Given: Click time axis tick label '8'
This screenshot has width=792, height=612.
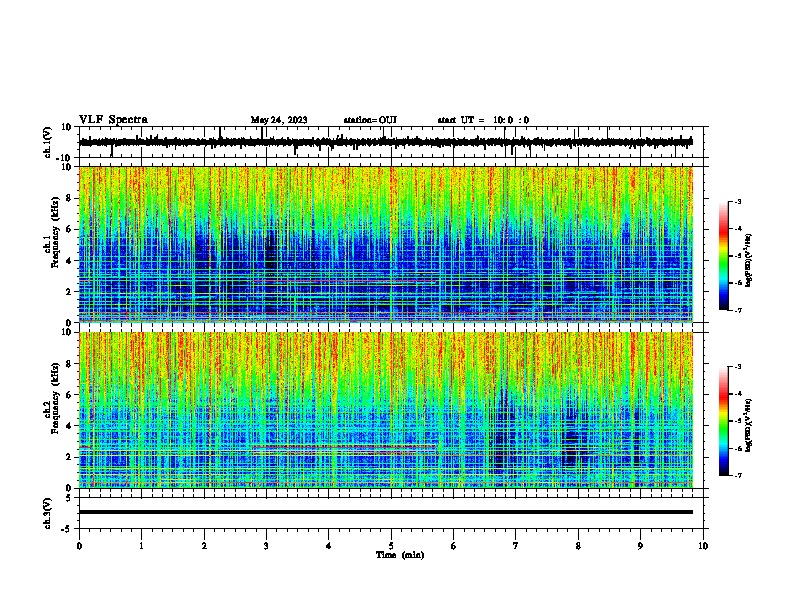Looking at the screenshot, I should (x=578, y=546).
